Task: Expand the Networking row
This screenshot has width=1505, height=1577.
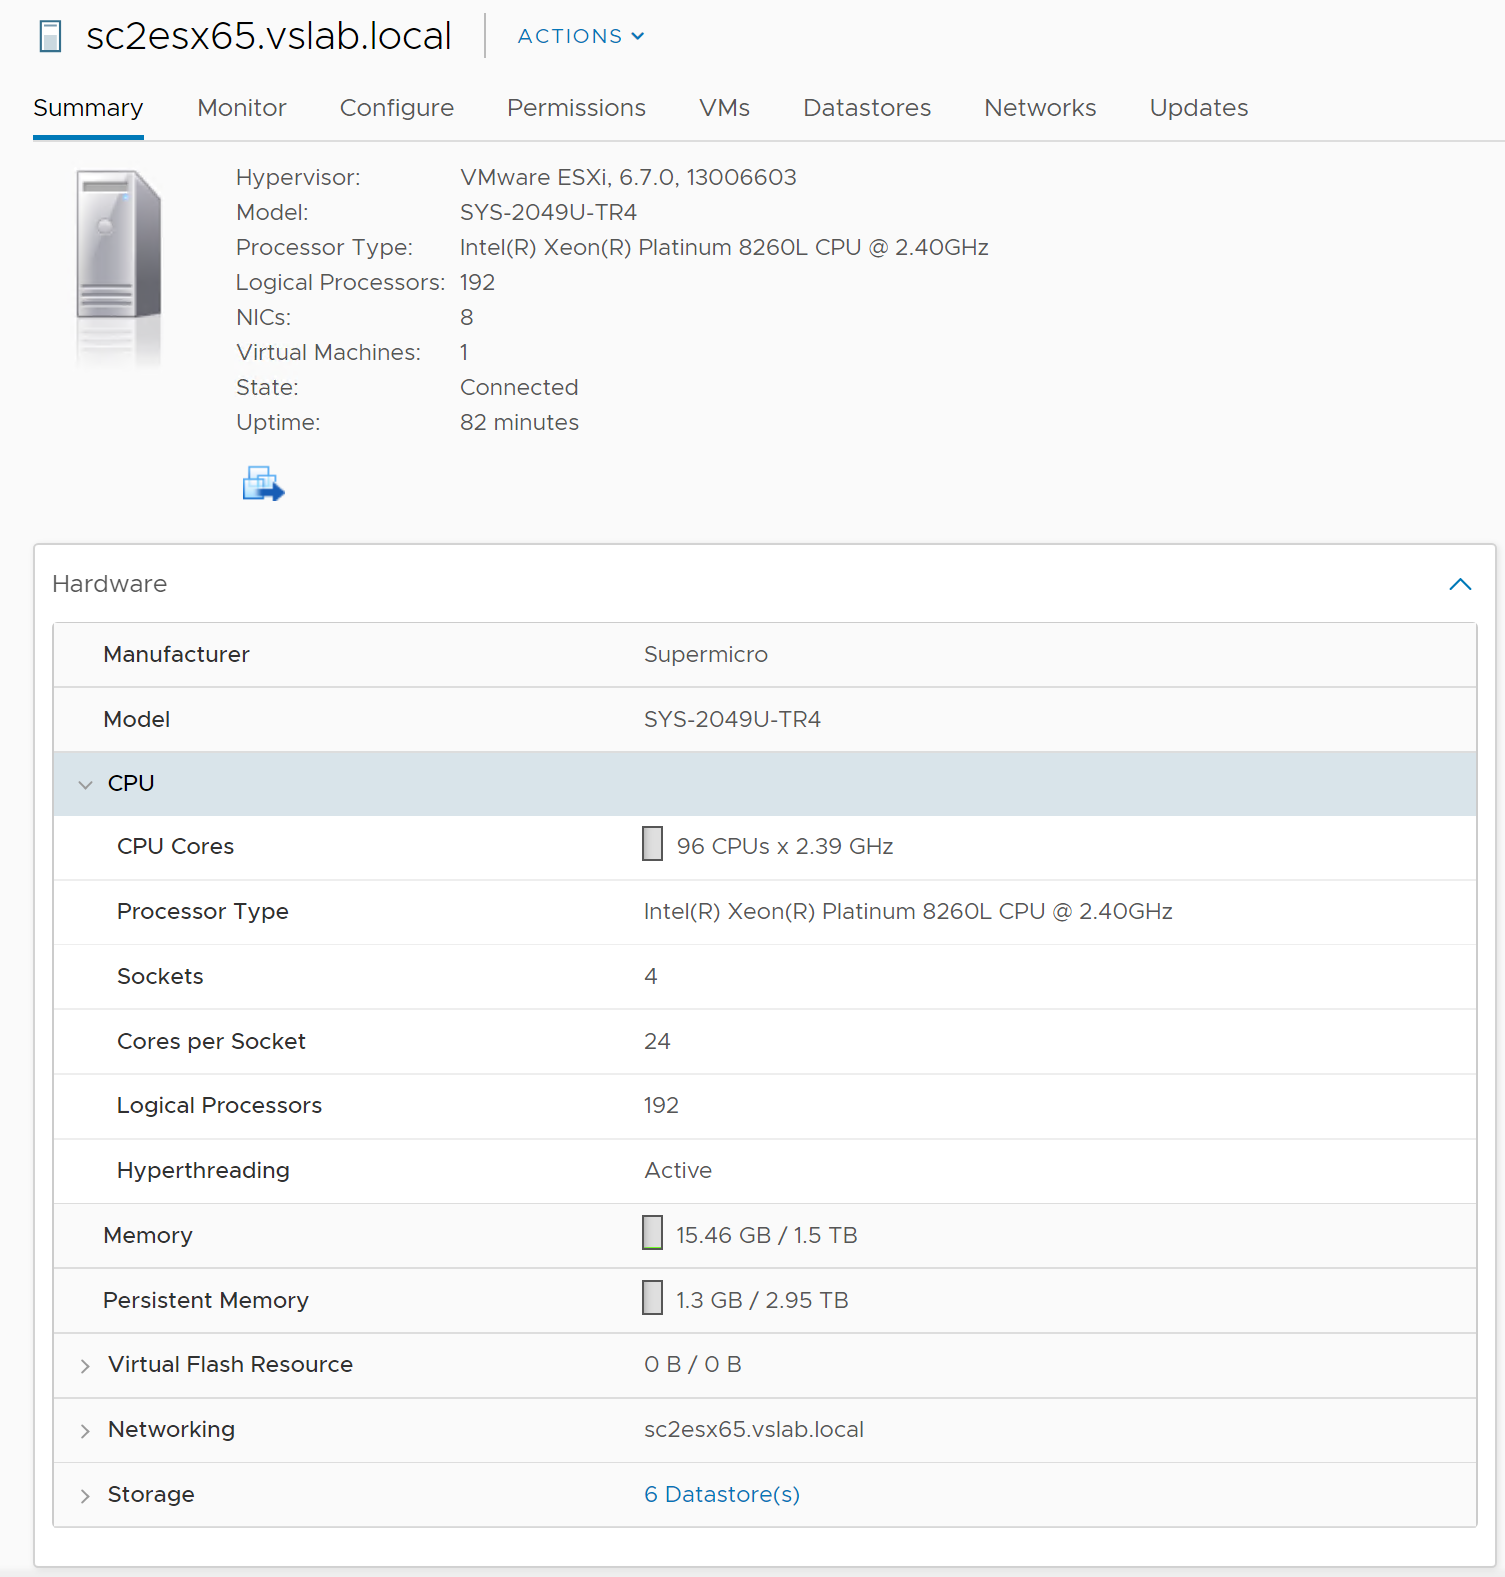Action: point(86,1431)
